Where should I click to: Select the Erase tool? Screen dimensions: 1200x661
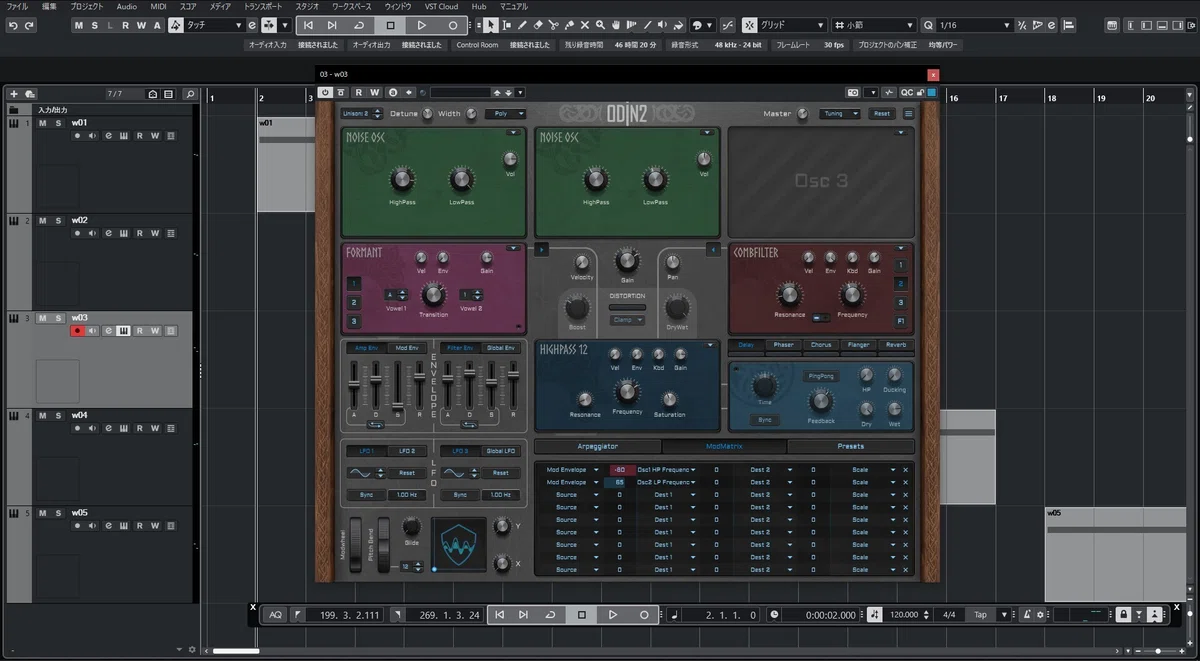click(x=539, y=25)
